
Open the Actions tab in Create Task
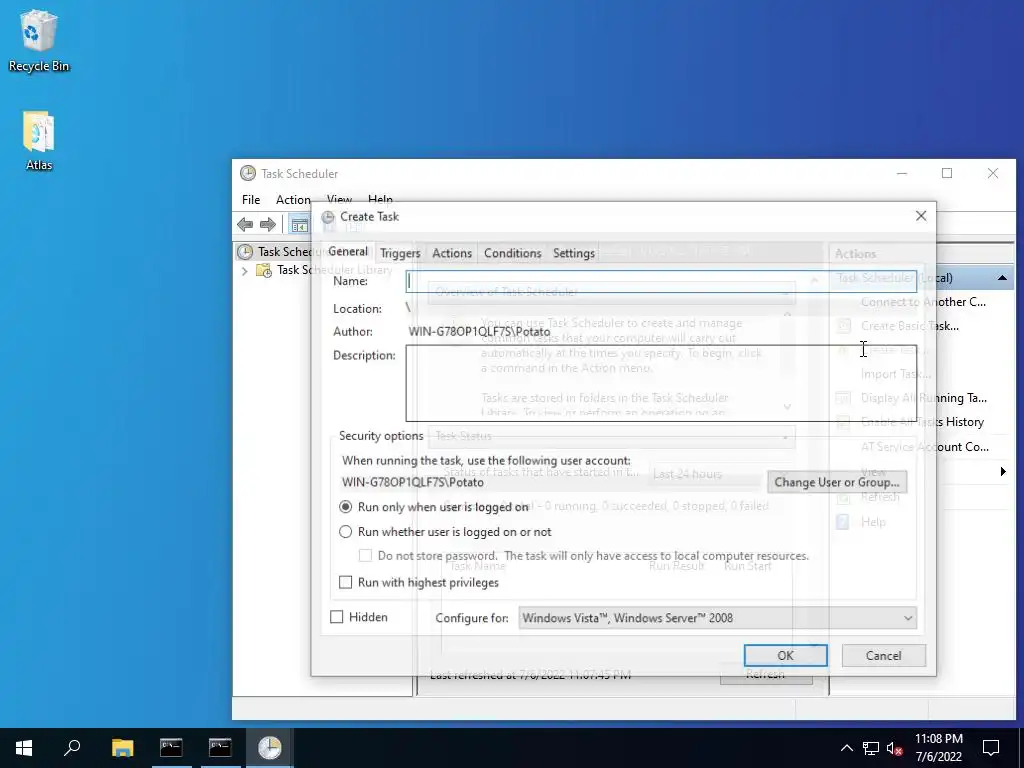pyautogui.click(x=451, y=253)
